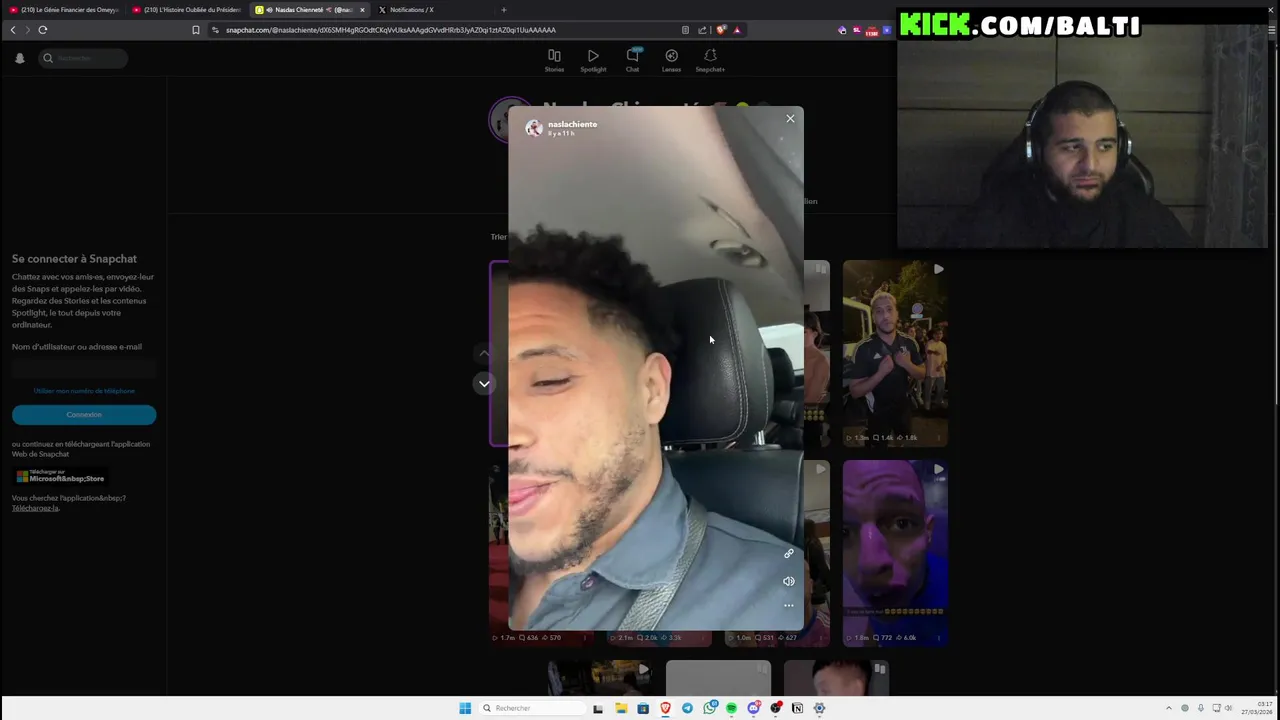Open a new browser tab
Image resolution: width=1280 pixels, height=720 pixels.
click(x=503, y=10)
